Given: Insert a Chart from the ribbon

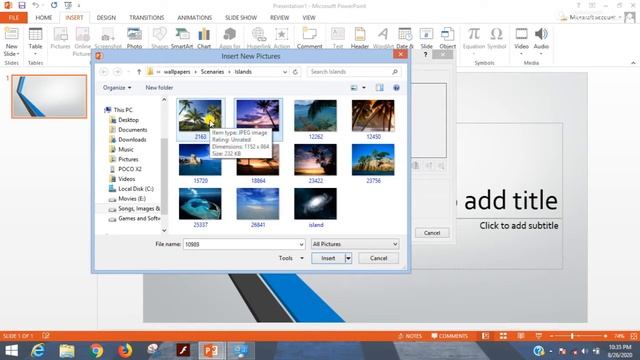Looking at the screenshot, I should point(204,35).
